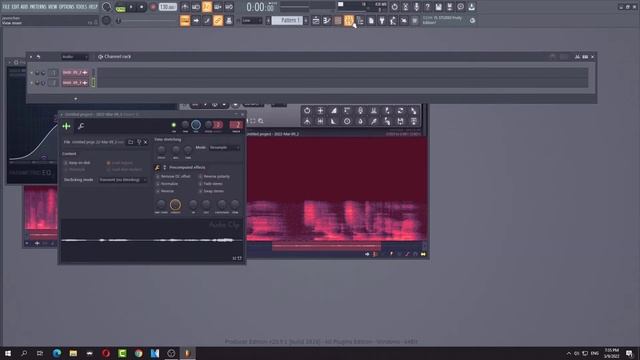The width and height of the screenshot is (640, 360).
Task: Open the Declicking mode dropdown
Action: pyautogui.click(x=122, y=180)
